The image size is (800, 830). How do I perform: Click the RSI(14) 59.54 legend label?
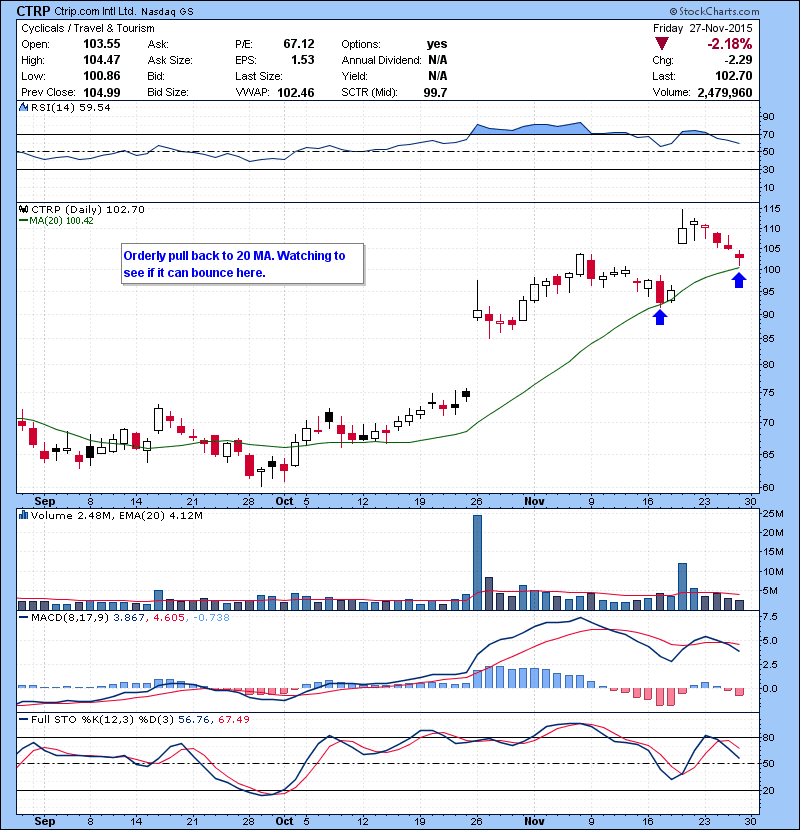(71, 107)
